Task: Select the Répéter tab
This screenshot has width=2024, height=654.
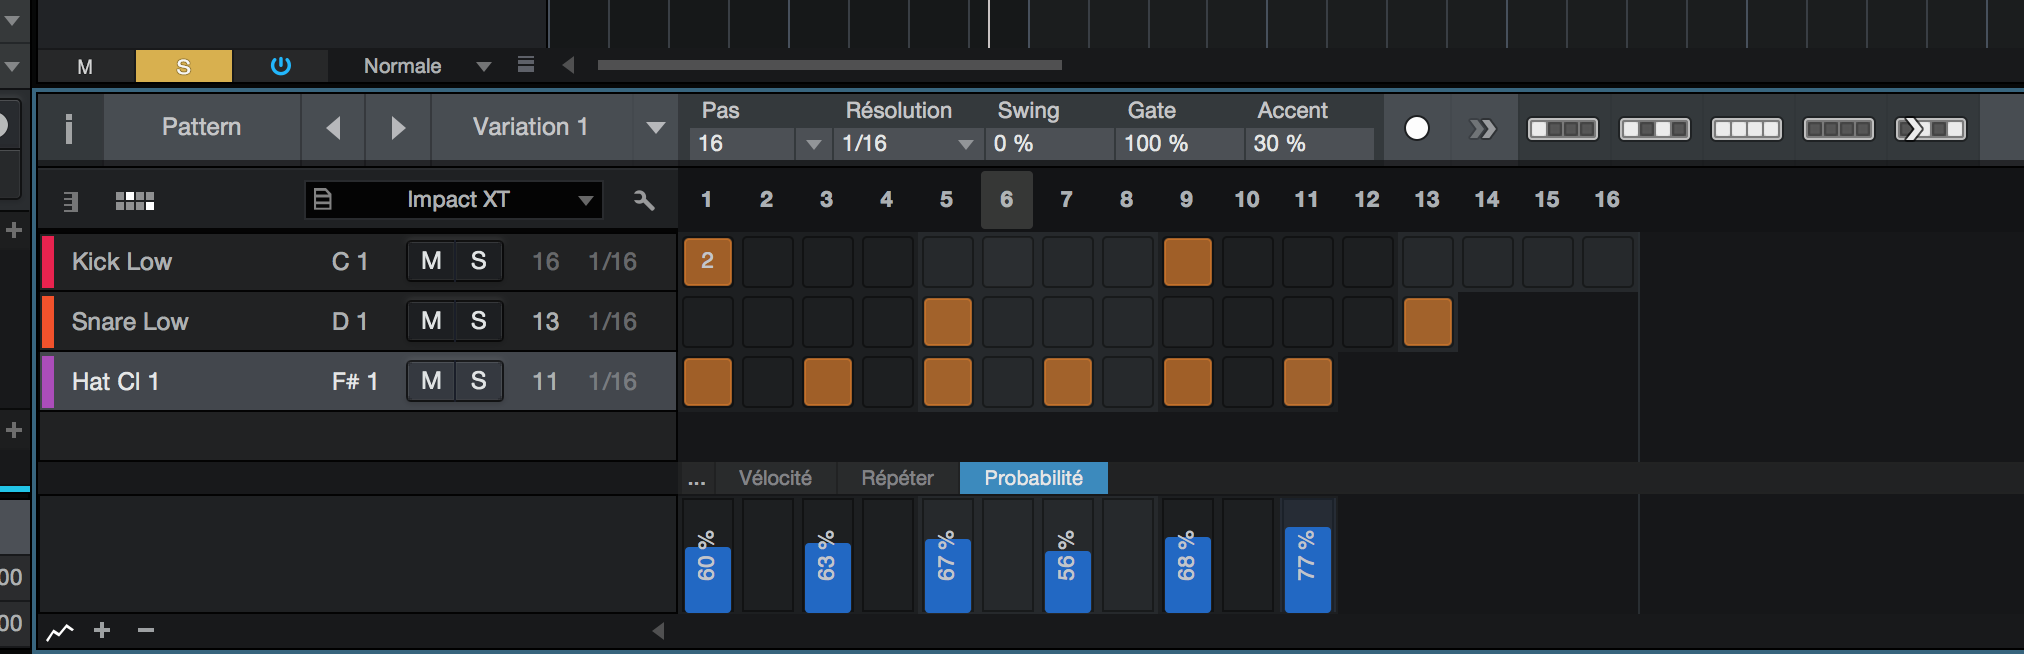Action: pos(897,478)
